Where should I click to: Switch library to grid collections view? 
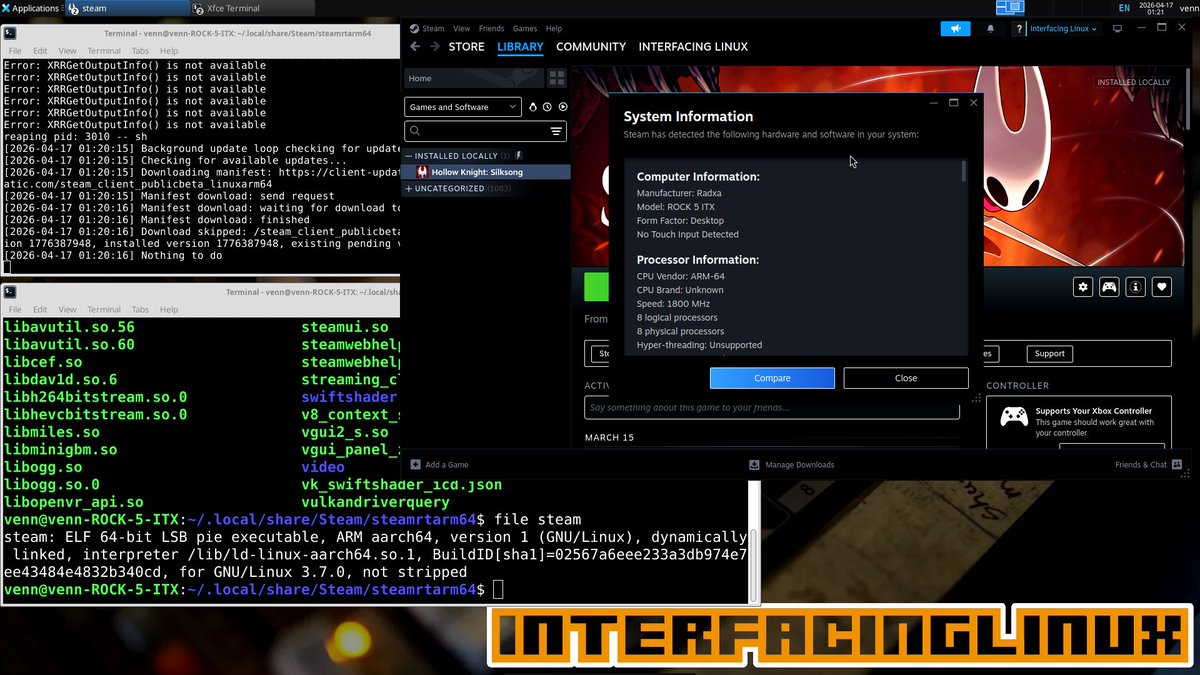point(557,78)
